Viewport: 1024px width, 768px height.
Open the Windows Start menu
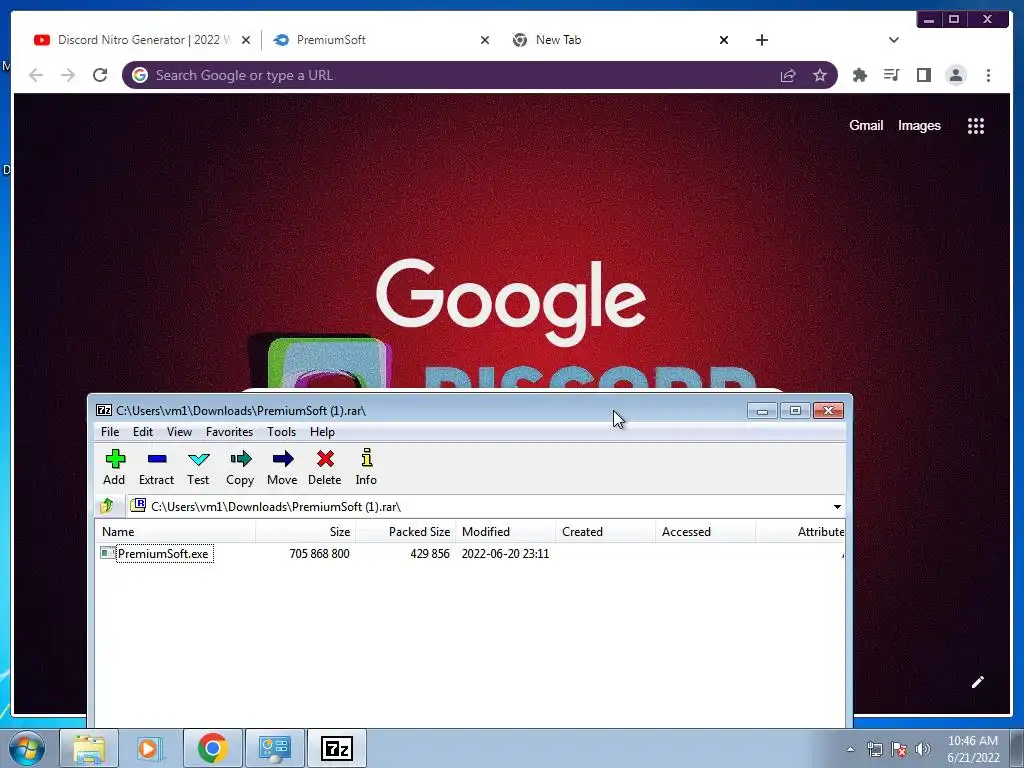pos(27,748)
